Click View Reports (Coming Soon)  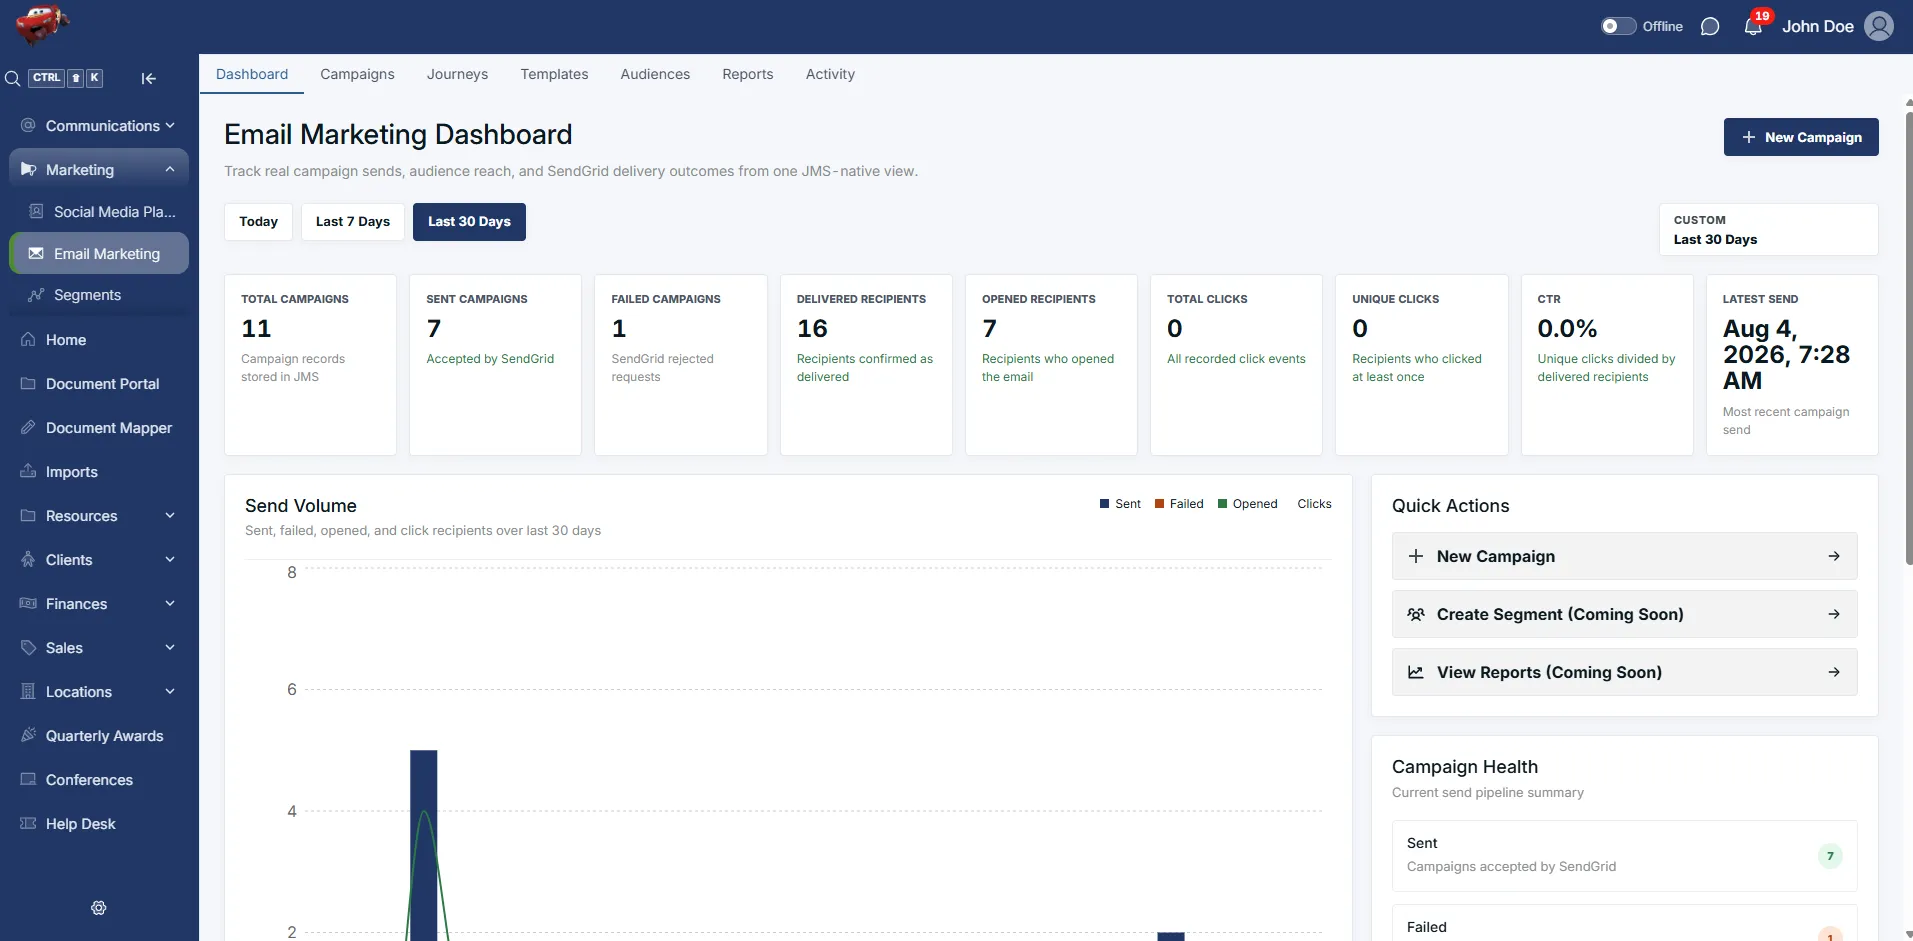point(1624,672)
